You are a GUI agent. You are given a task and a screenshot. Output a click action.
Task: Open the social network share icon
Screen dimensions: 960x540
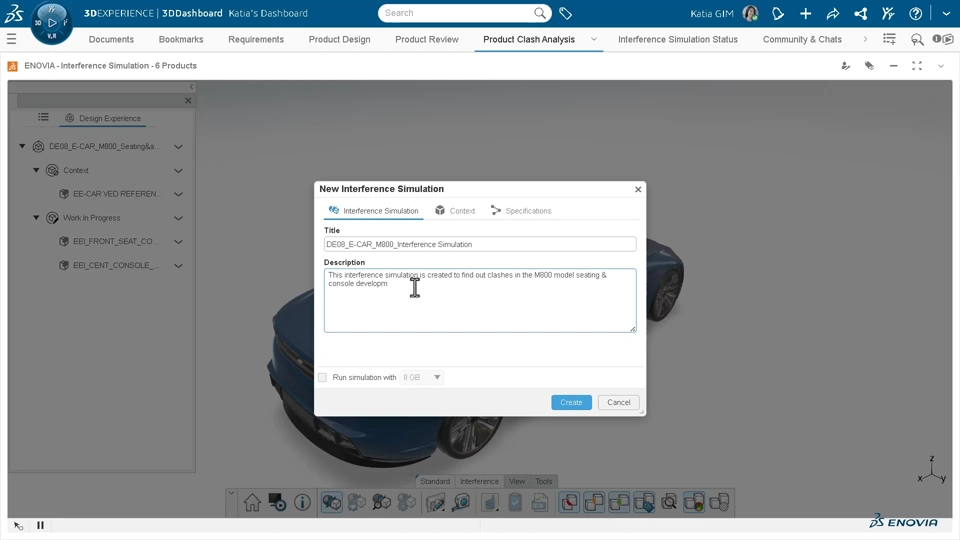click(x=860, y=13)
